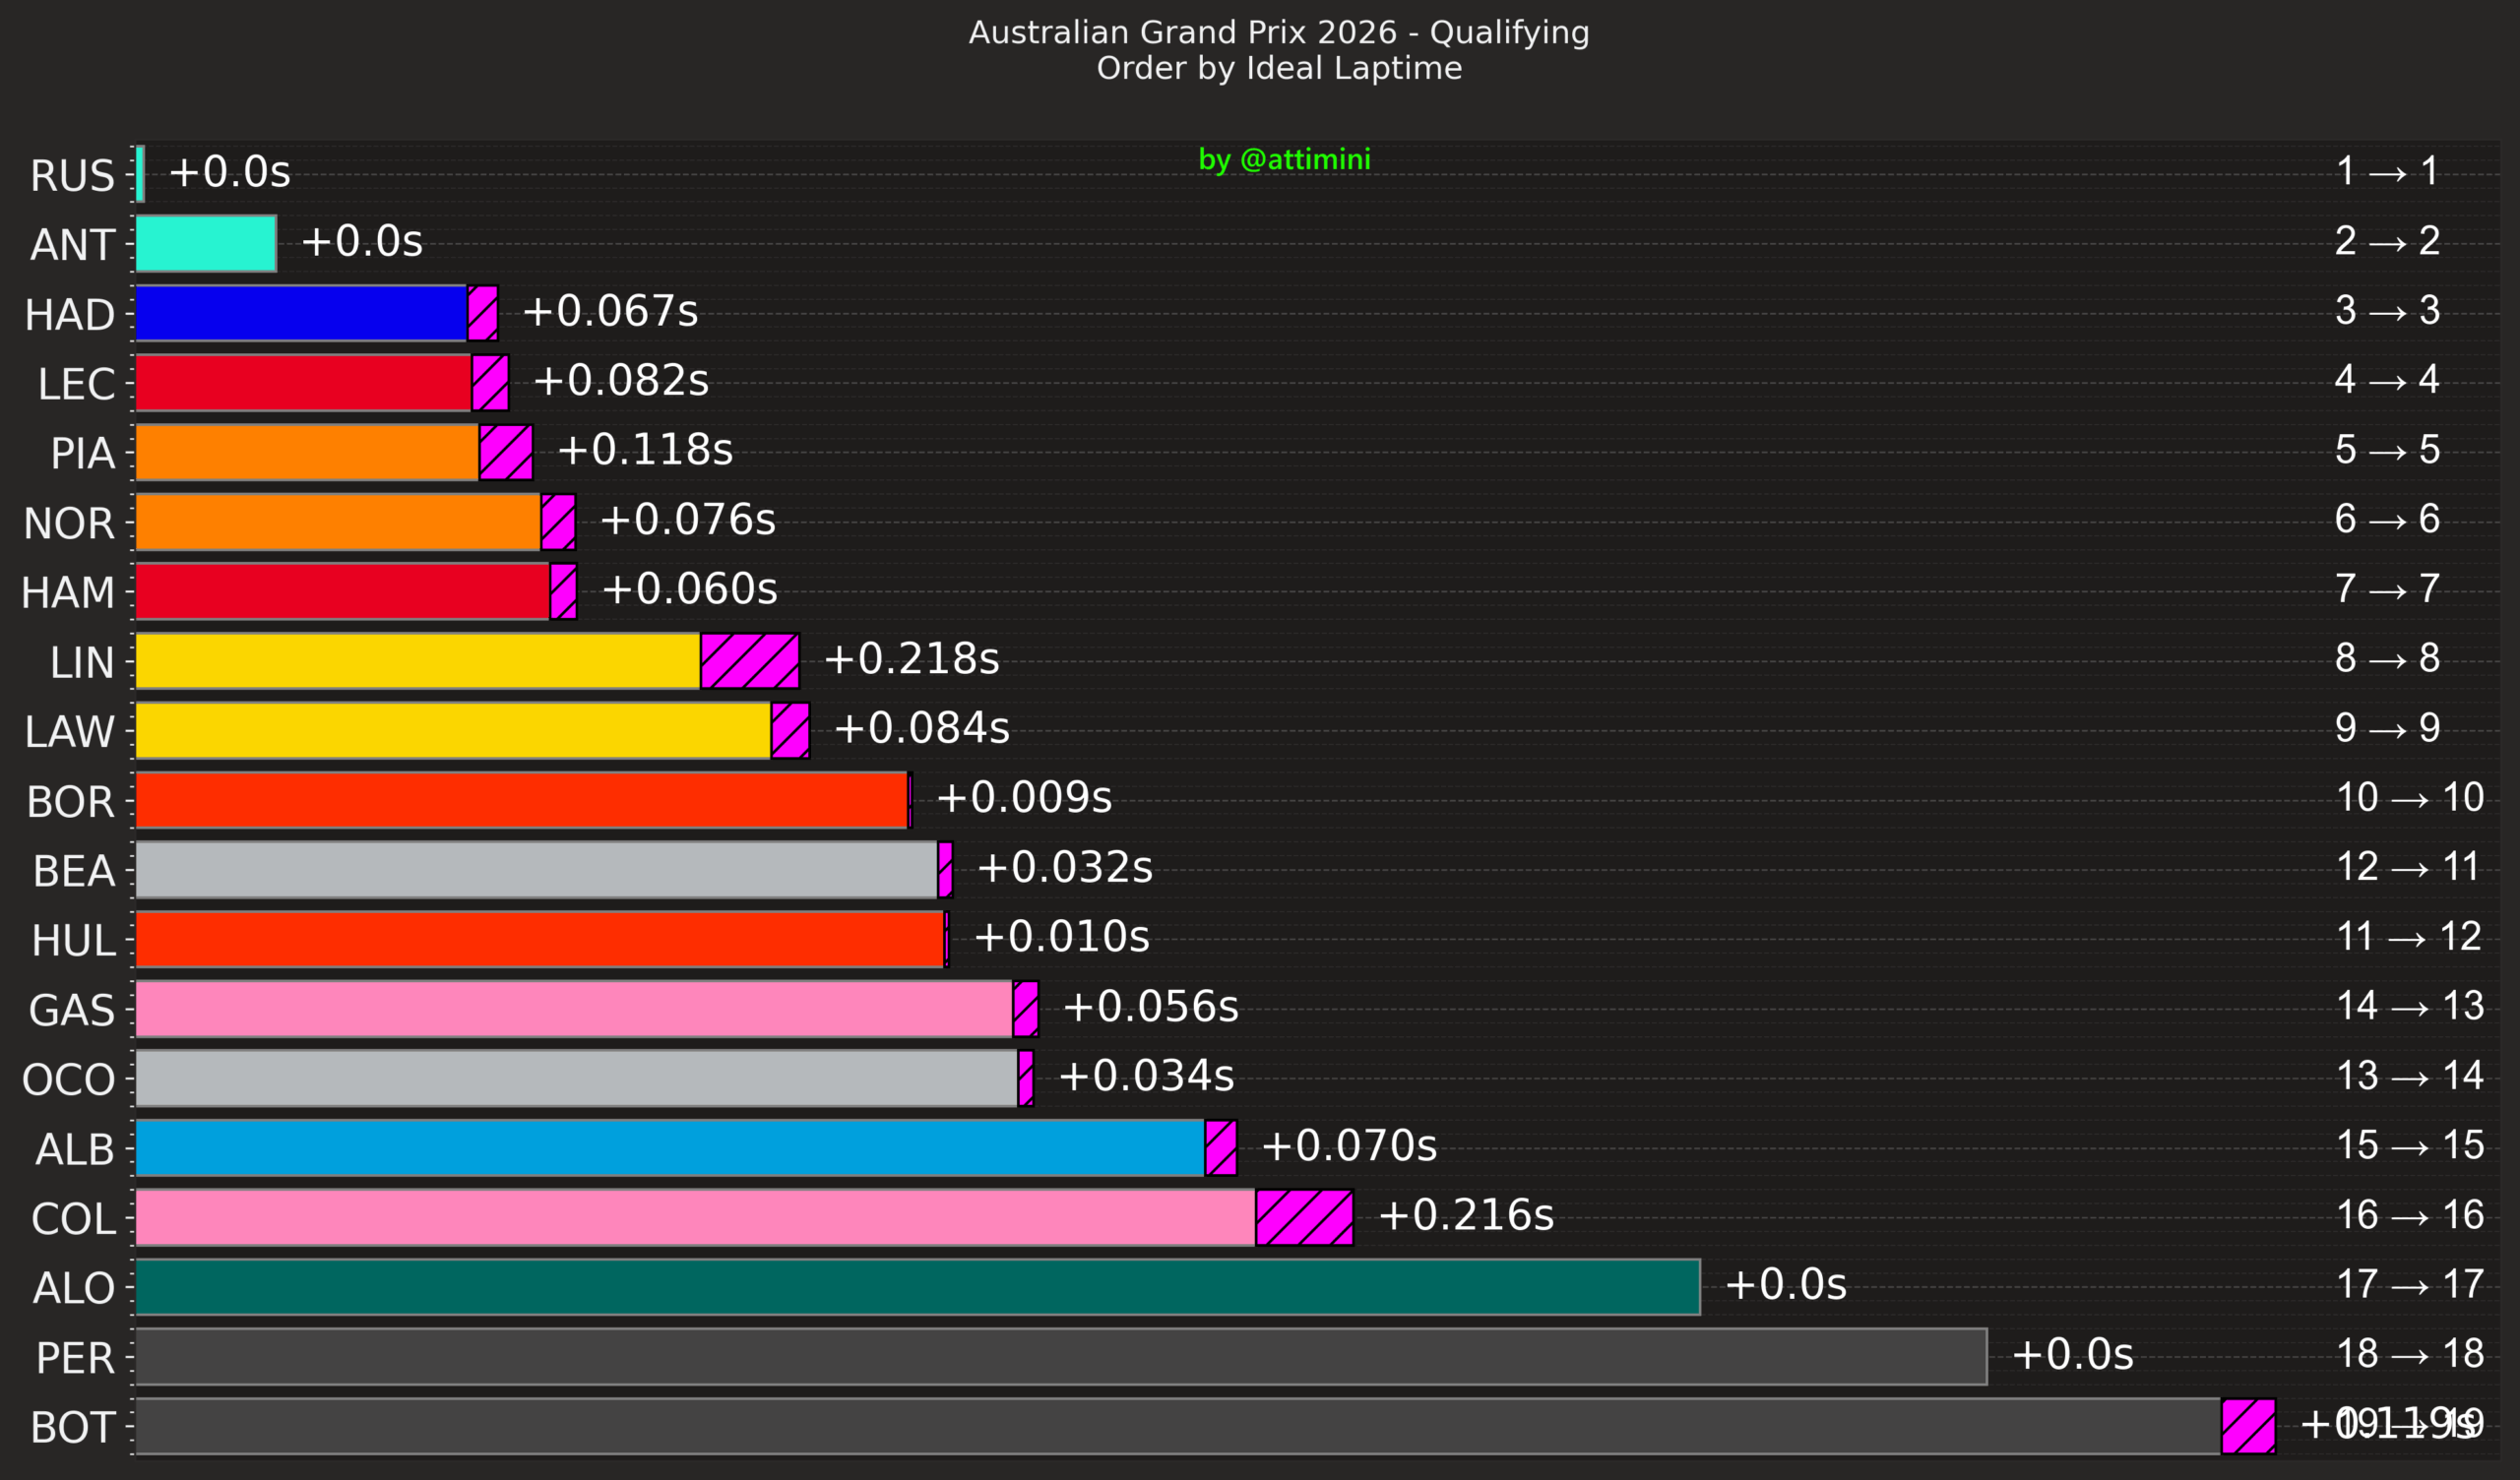Click the magenta hatched segment on COL's bar

[x=1304, y=1217]
